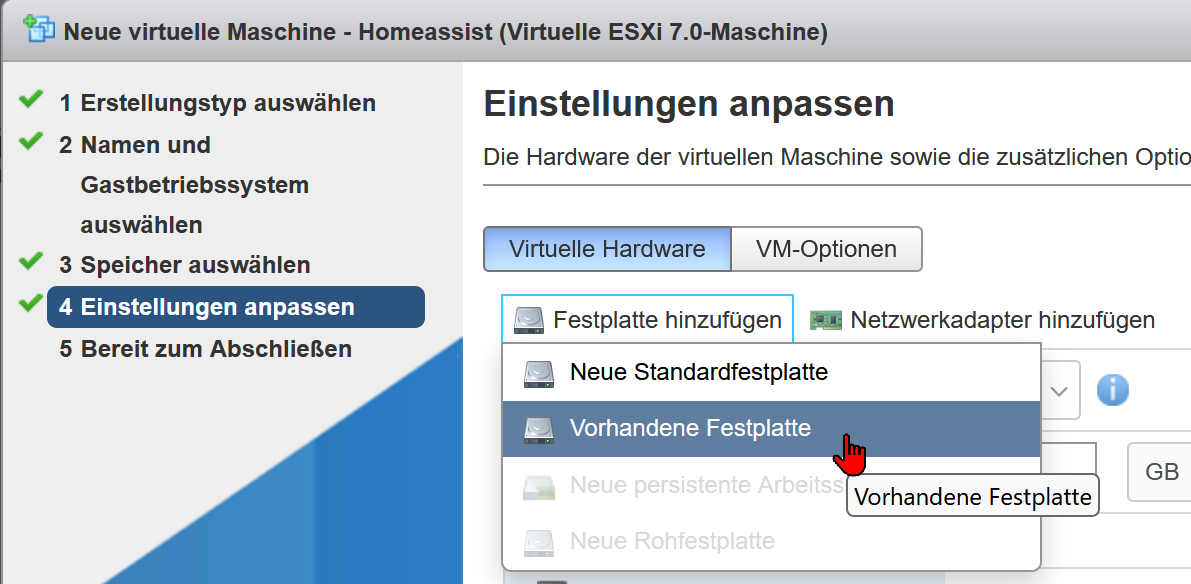The image size is (1191, 584).
Task: Click the disk icon beside Neue Standardfestplatte
Action: 538,374
